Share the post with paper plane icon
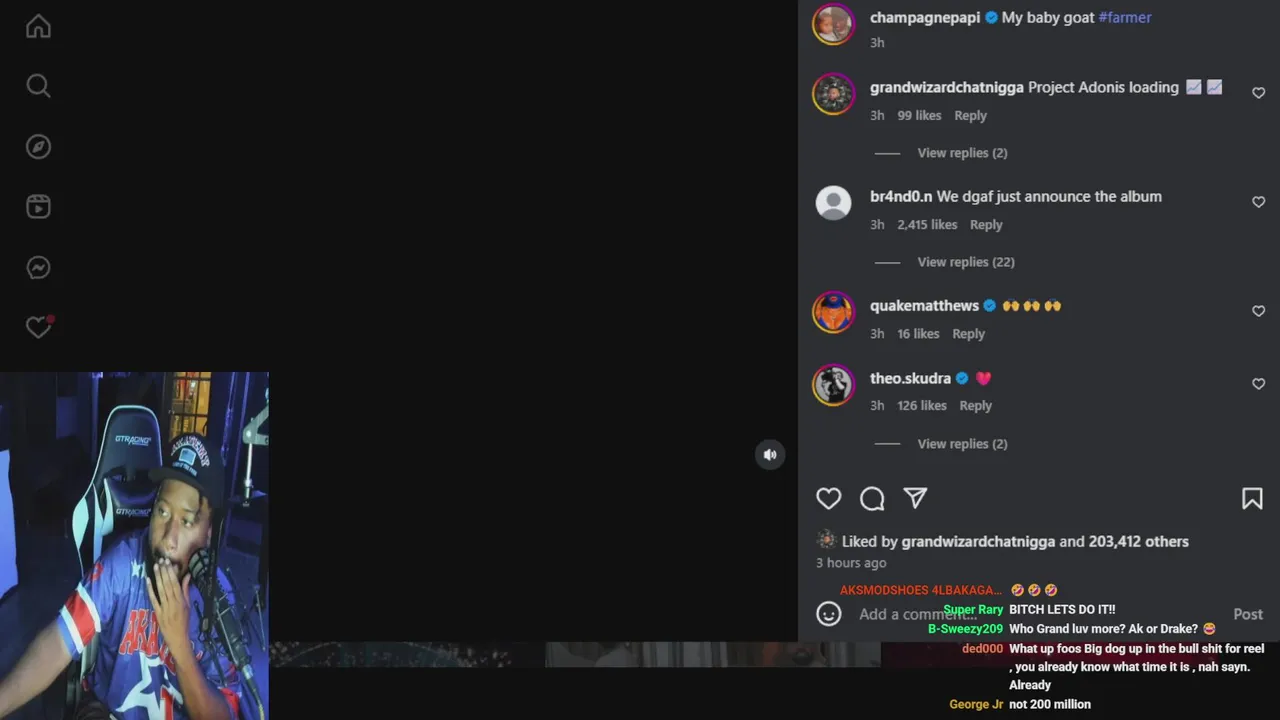 [x=915, y=498]
